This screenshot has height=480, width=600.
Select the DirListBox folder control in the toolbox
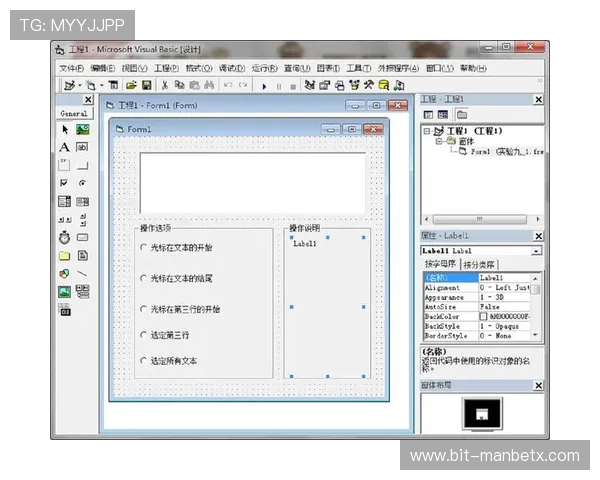pyautogui.click(x=64, y=256)
